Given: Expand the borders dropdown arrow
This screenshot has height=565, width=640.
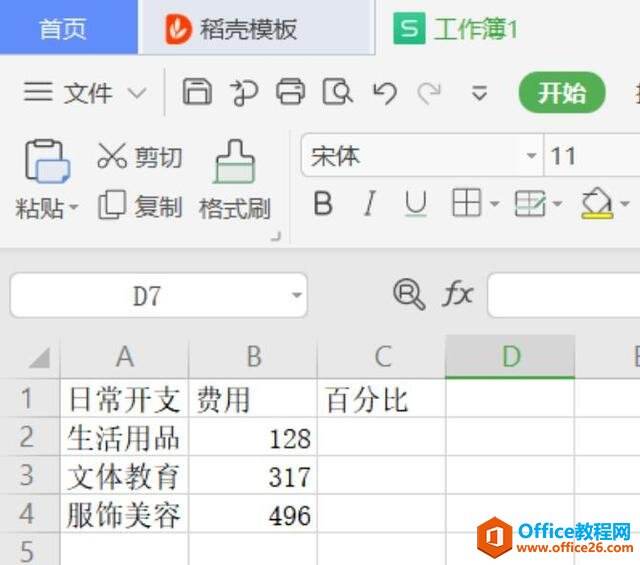Looking at the screenshot, I should 494,203.
